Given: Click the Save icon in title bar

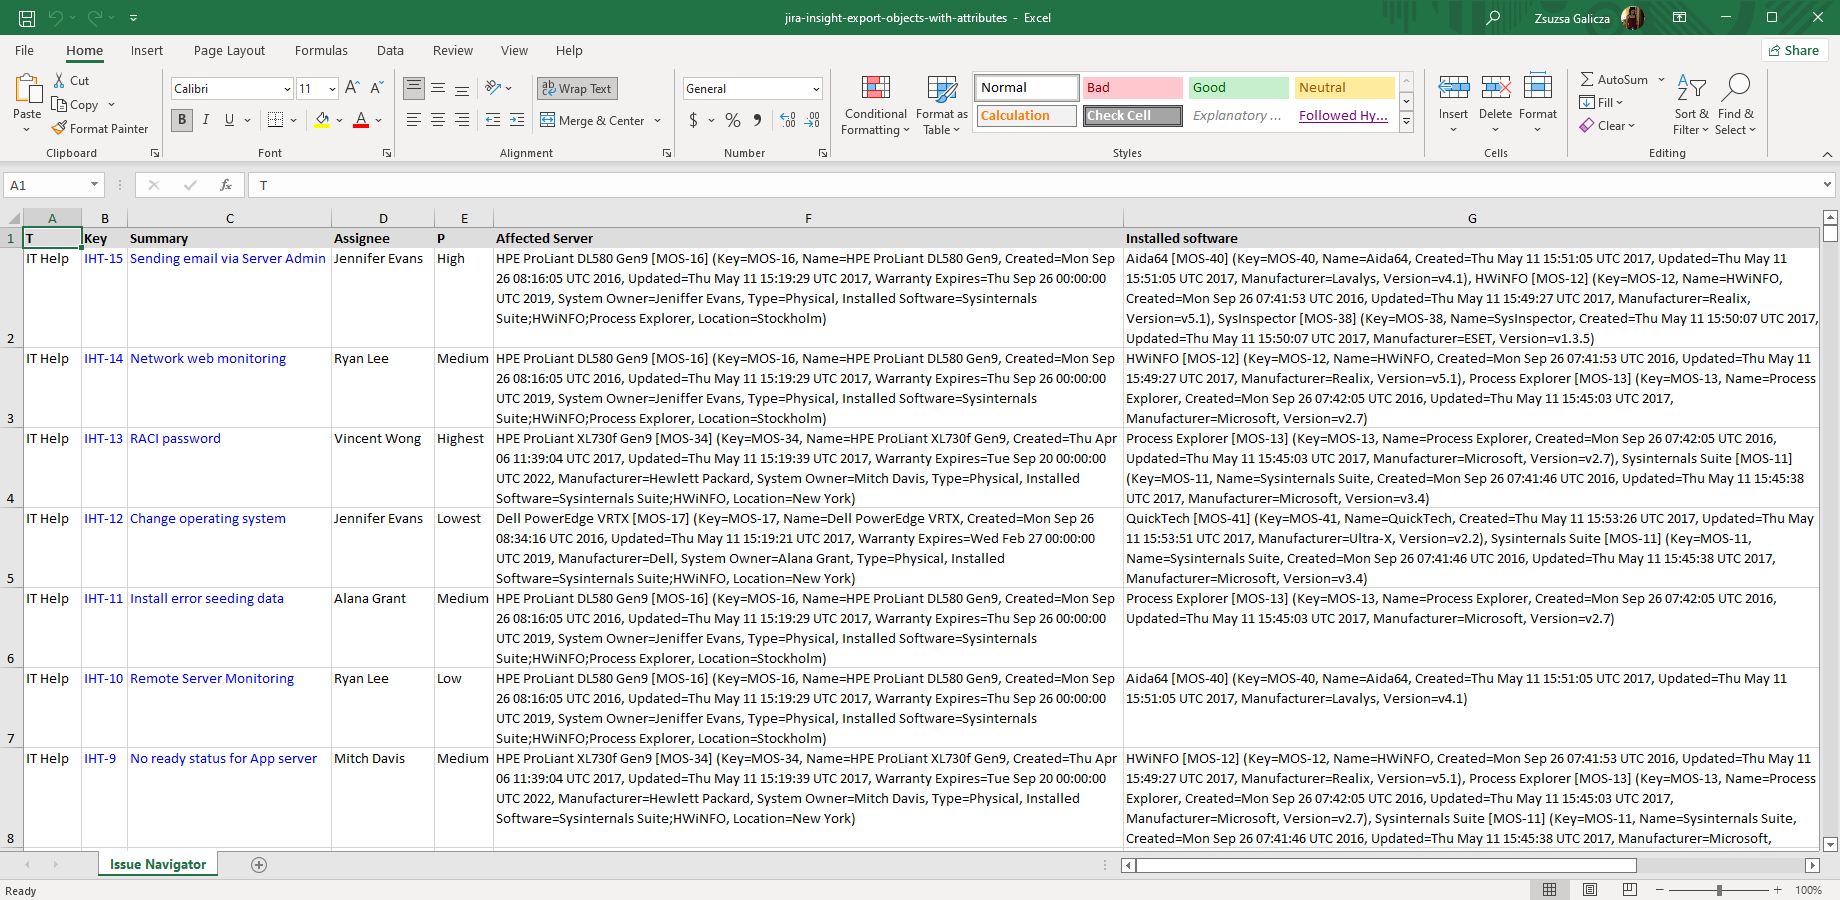Looking at the screenshot, I should pyautogui.click(x=27, y=18).
